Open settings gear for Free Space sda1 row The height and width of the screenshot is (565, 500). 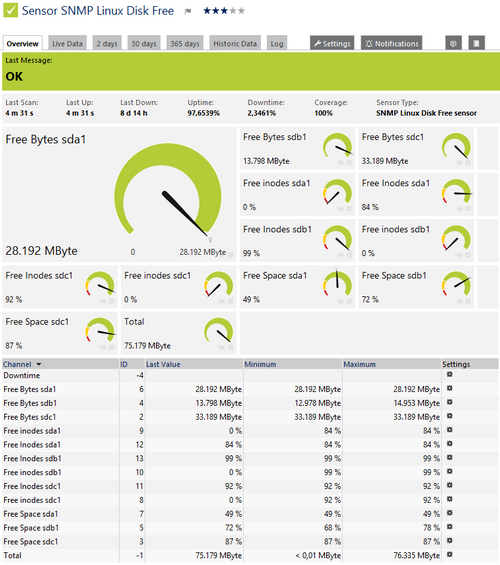(450, 513)
